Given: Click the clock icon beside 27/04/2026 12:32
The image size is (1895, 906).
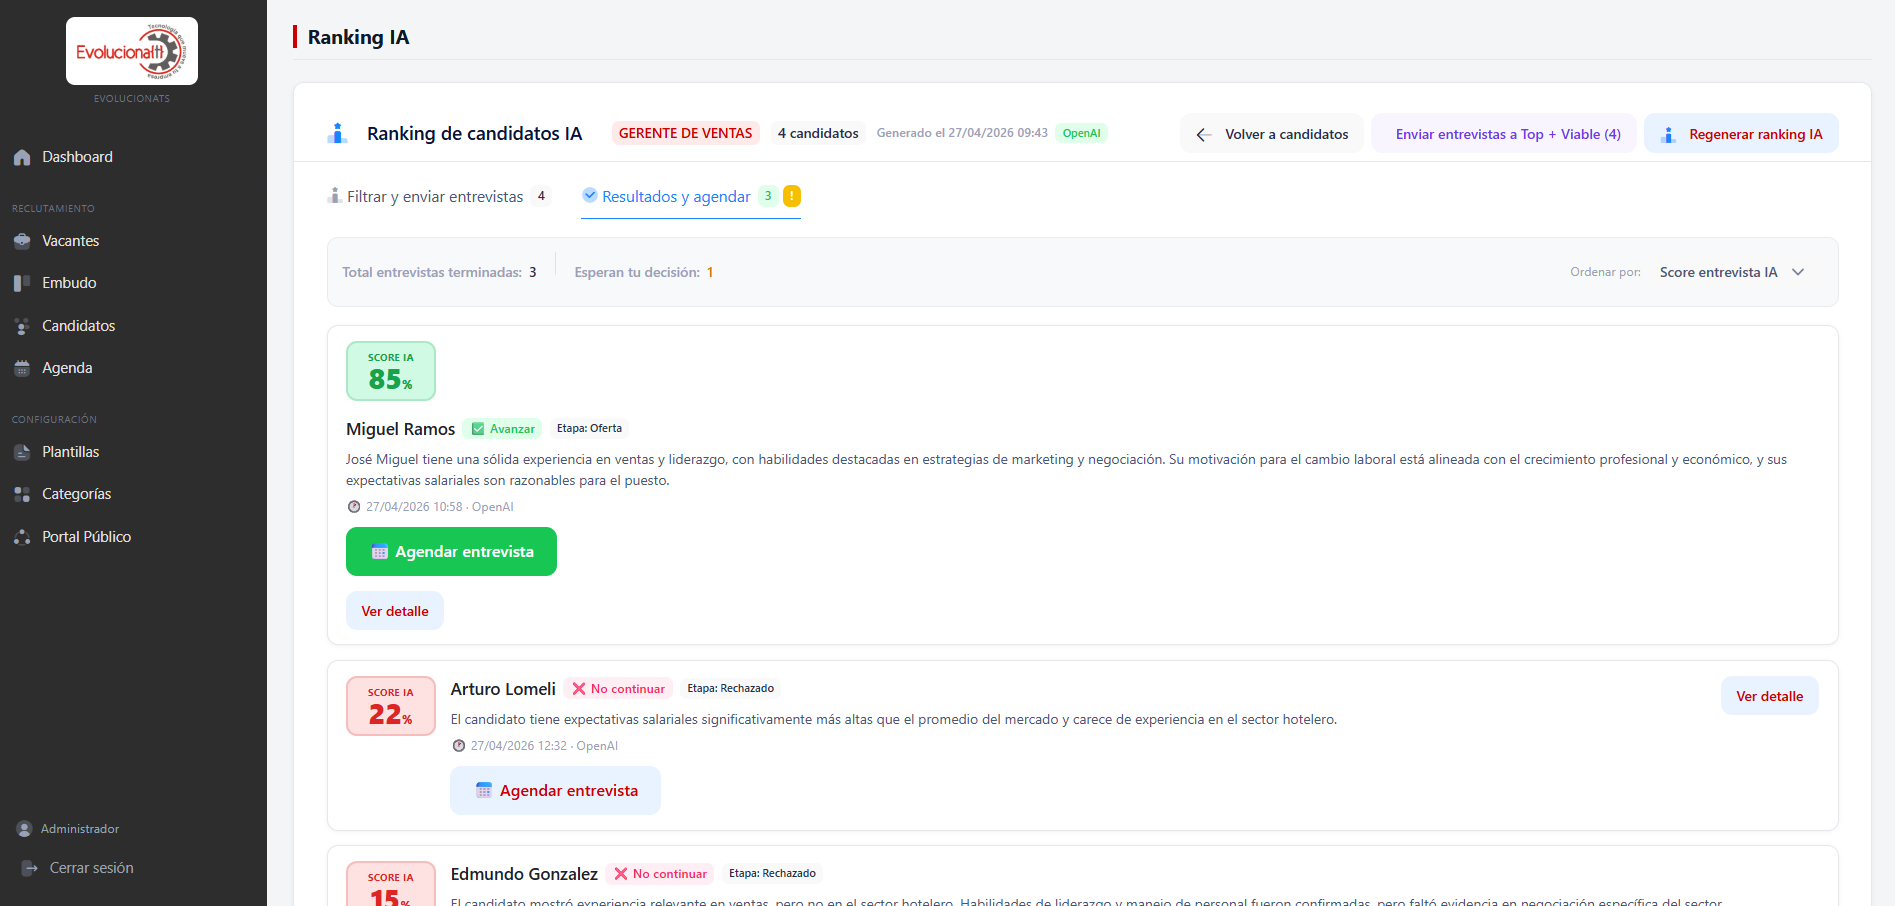Looking at the screenshot, I should point(459,746).
